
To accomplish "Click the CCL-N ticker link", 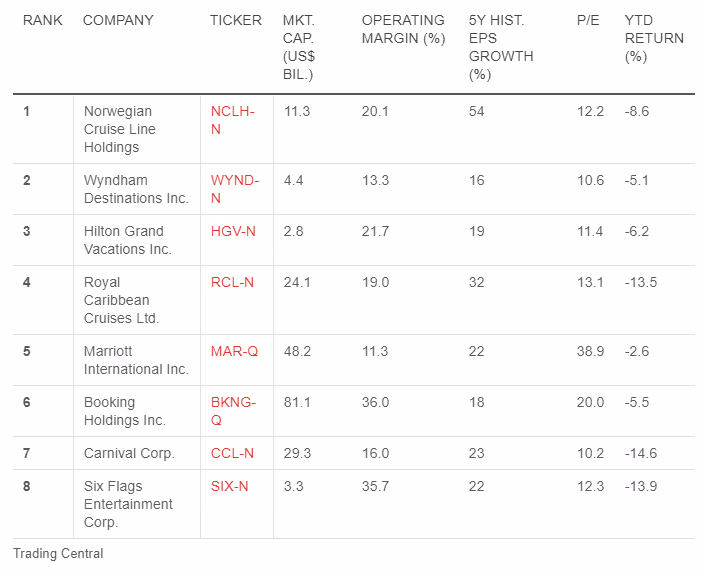I will (x=232, y=453).
